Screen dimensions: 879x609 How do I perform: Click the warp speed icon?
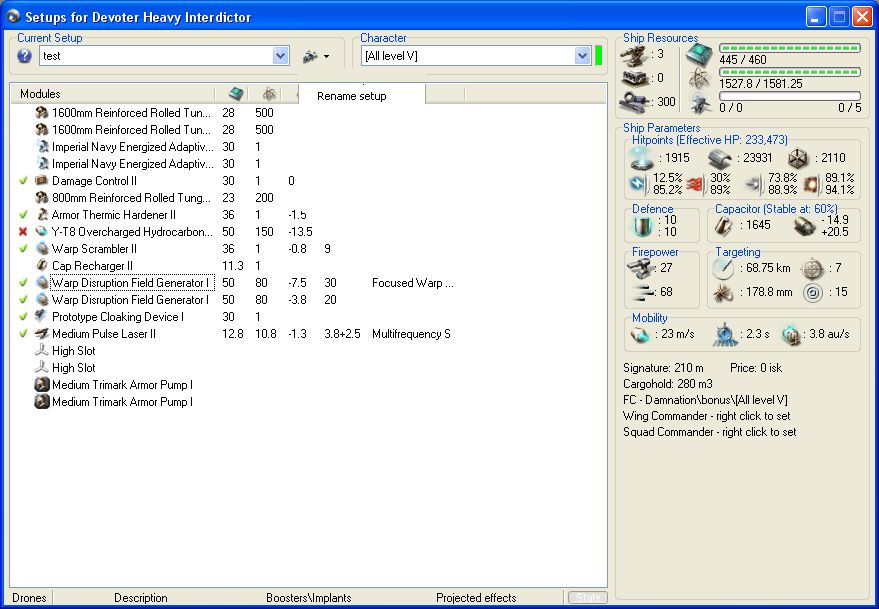pos(791,335)
